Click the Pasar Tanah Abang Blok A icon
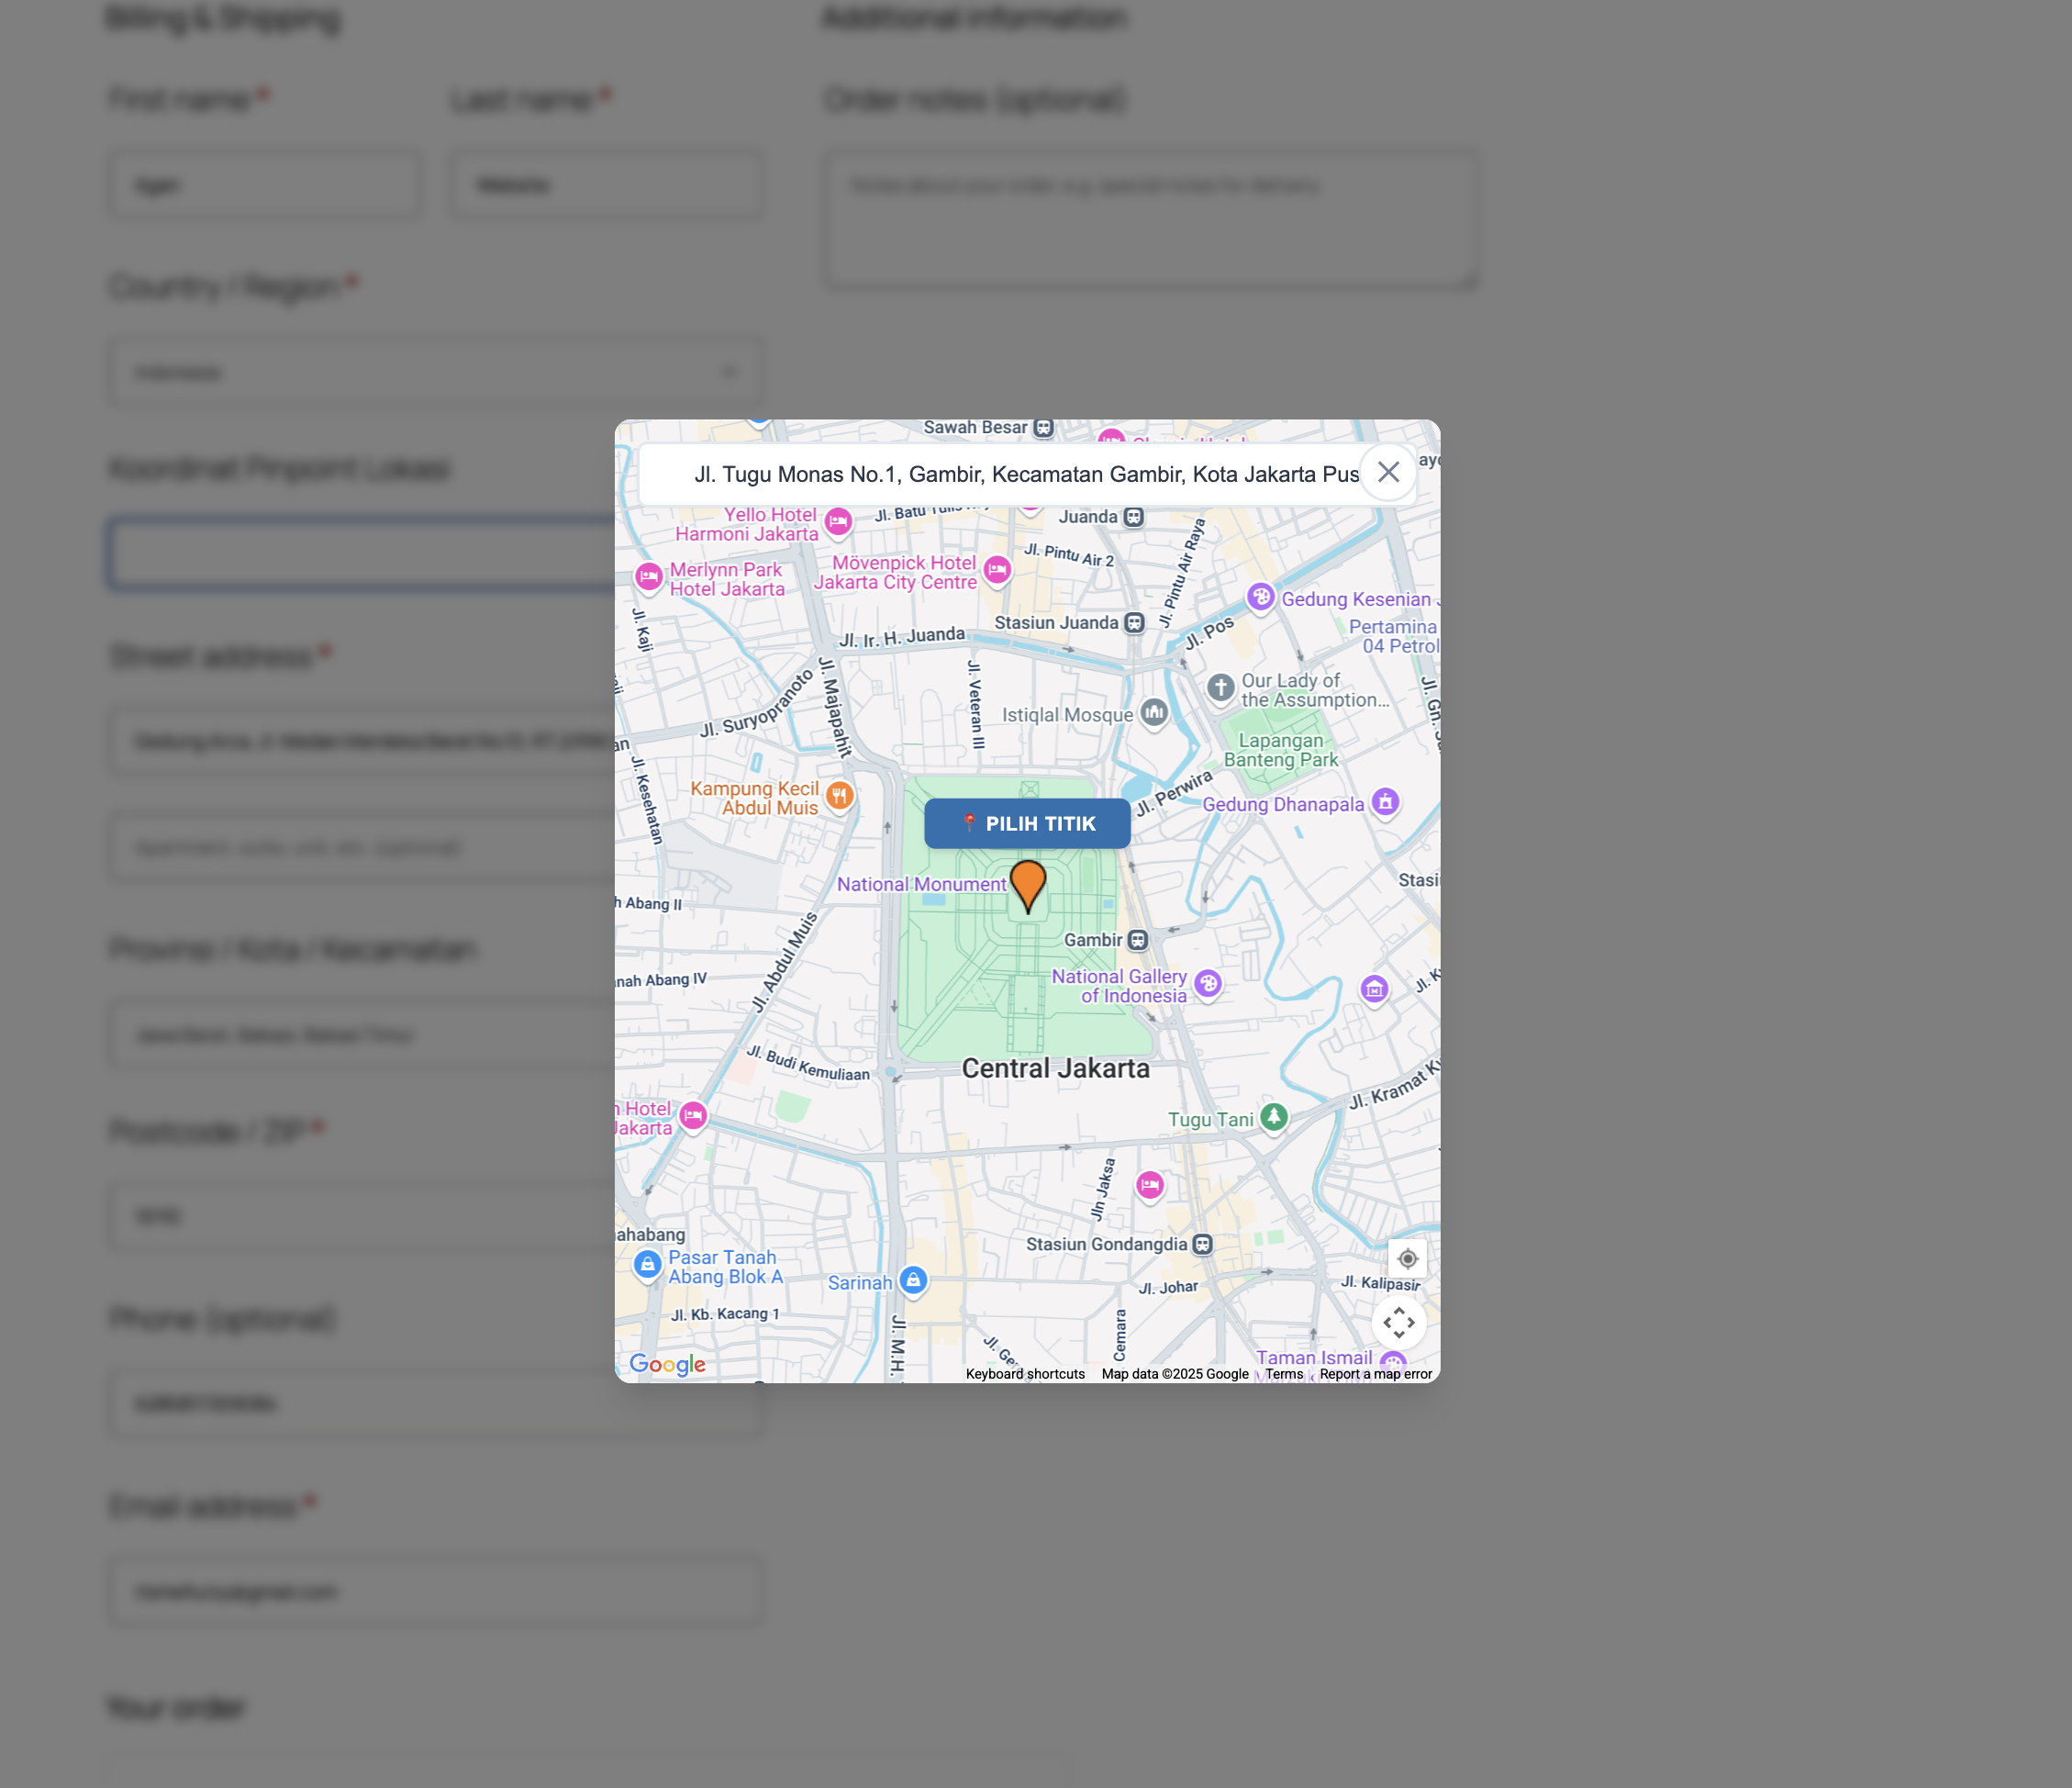2072x1788 pixels. pos(648,1265)
